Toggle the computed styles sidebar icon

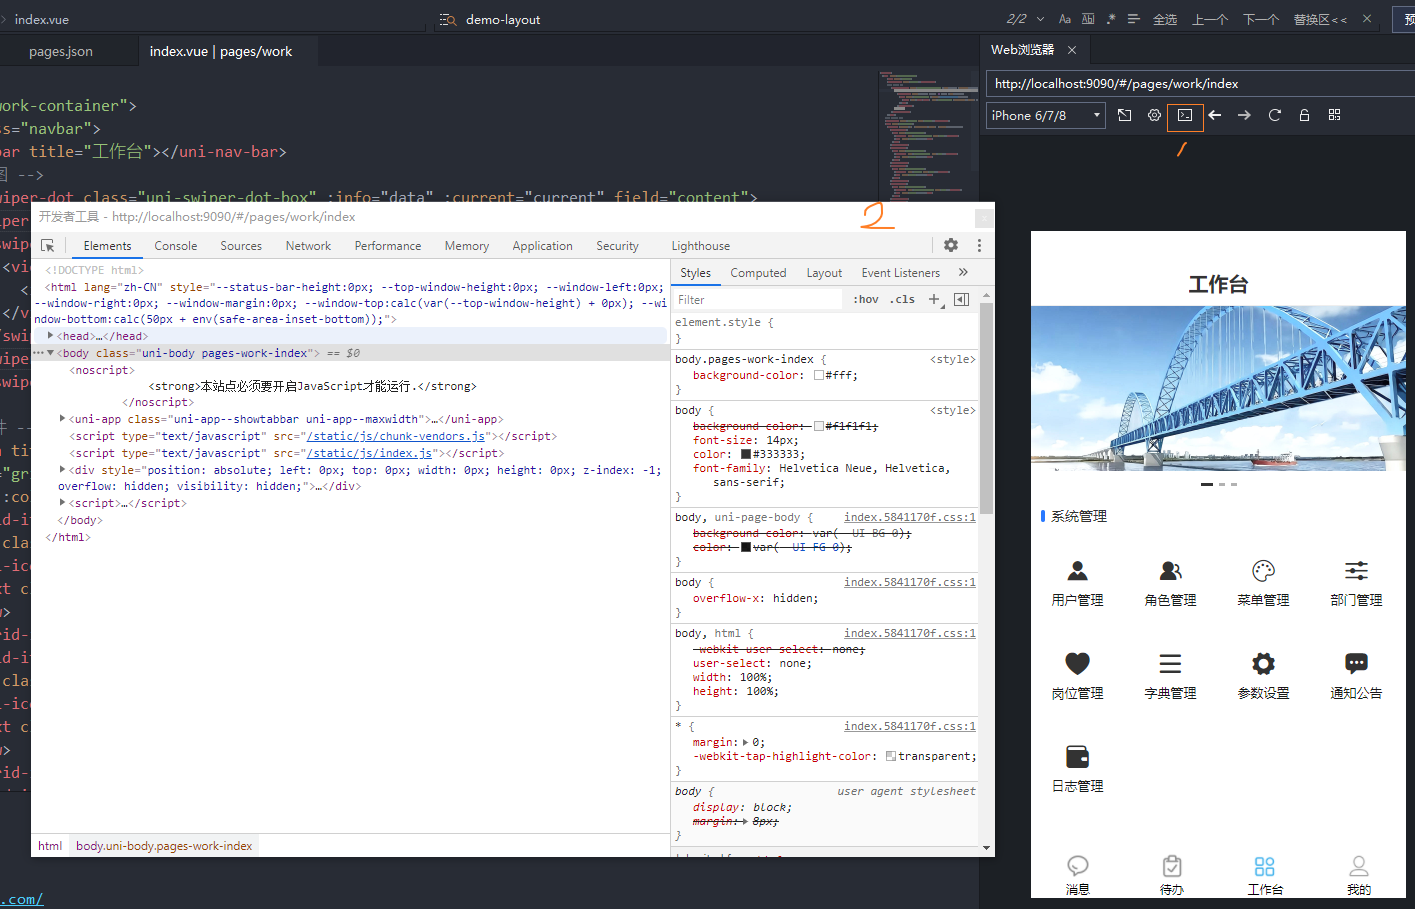(961, 299)
